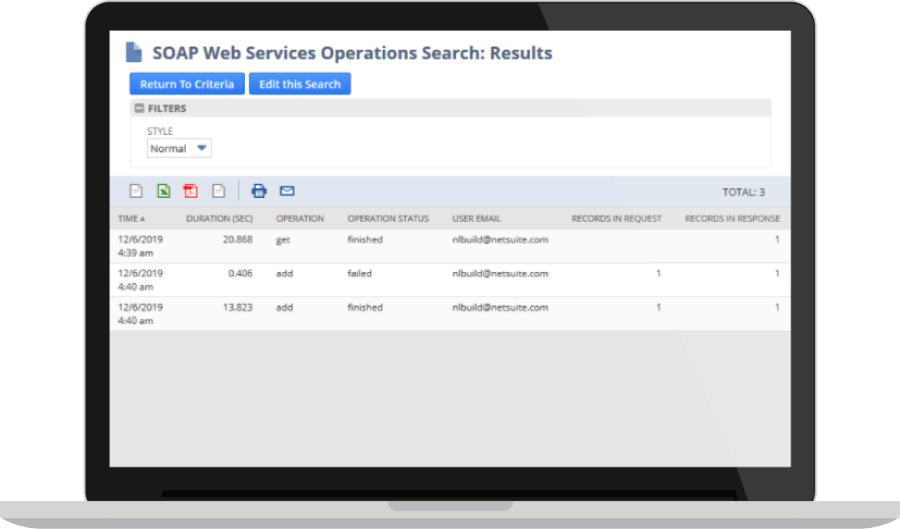Sort by the Operation column header

[300, 219]
